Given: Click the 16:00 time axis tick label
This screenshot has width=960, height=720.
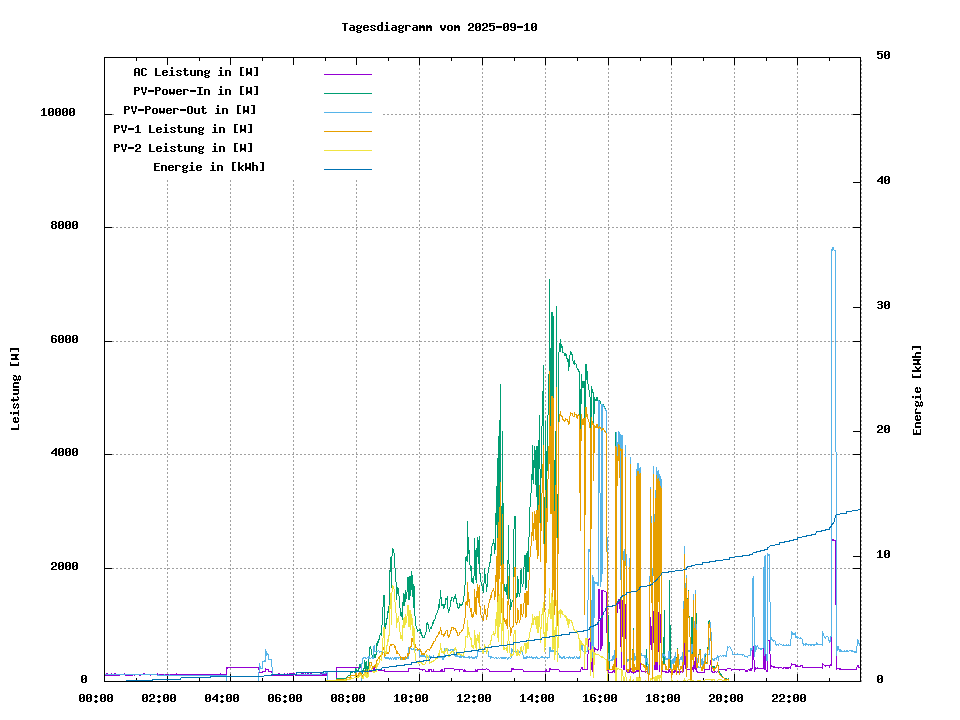Looking at the screenshot, I should tap(600, 698).
